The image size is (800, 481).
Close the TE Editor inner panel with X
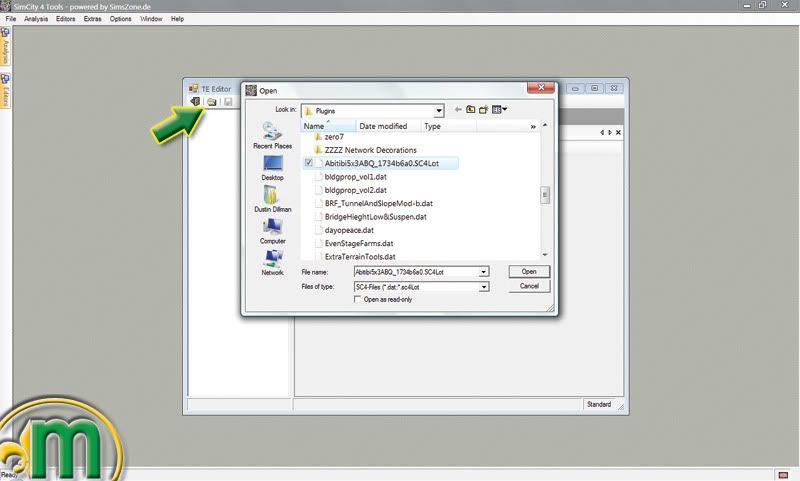[x=618, y=133]
